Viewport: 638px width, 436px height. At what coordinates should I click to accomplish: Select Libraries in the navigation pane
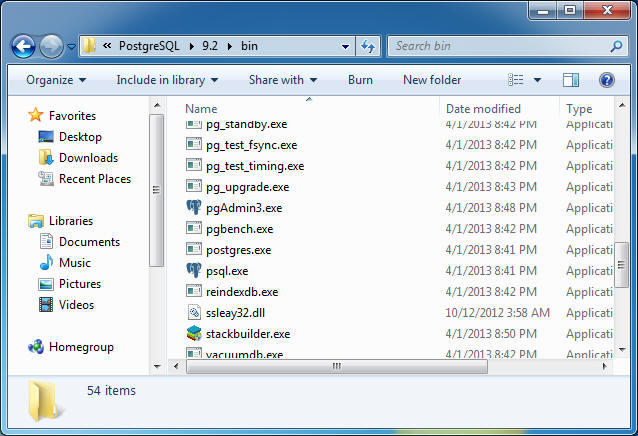(x=71, y=221)
